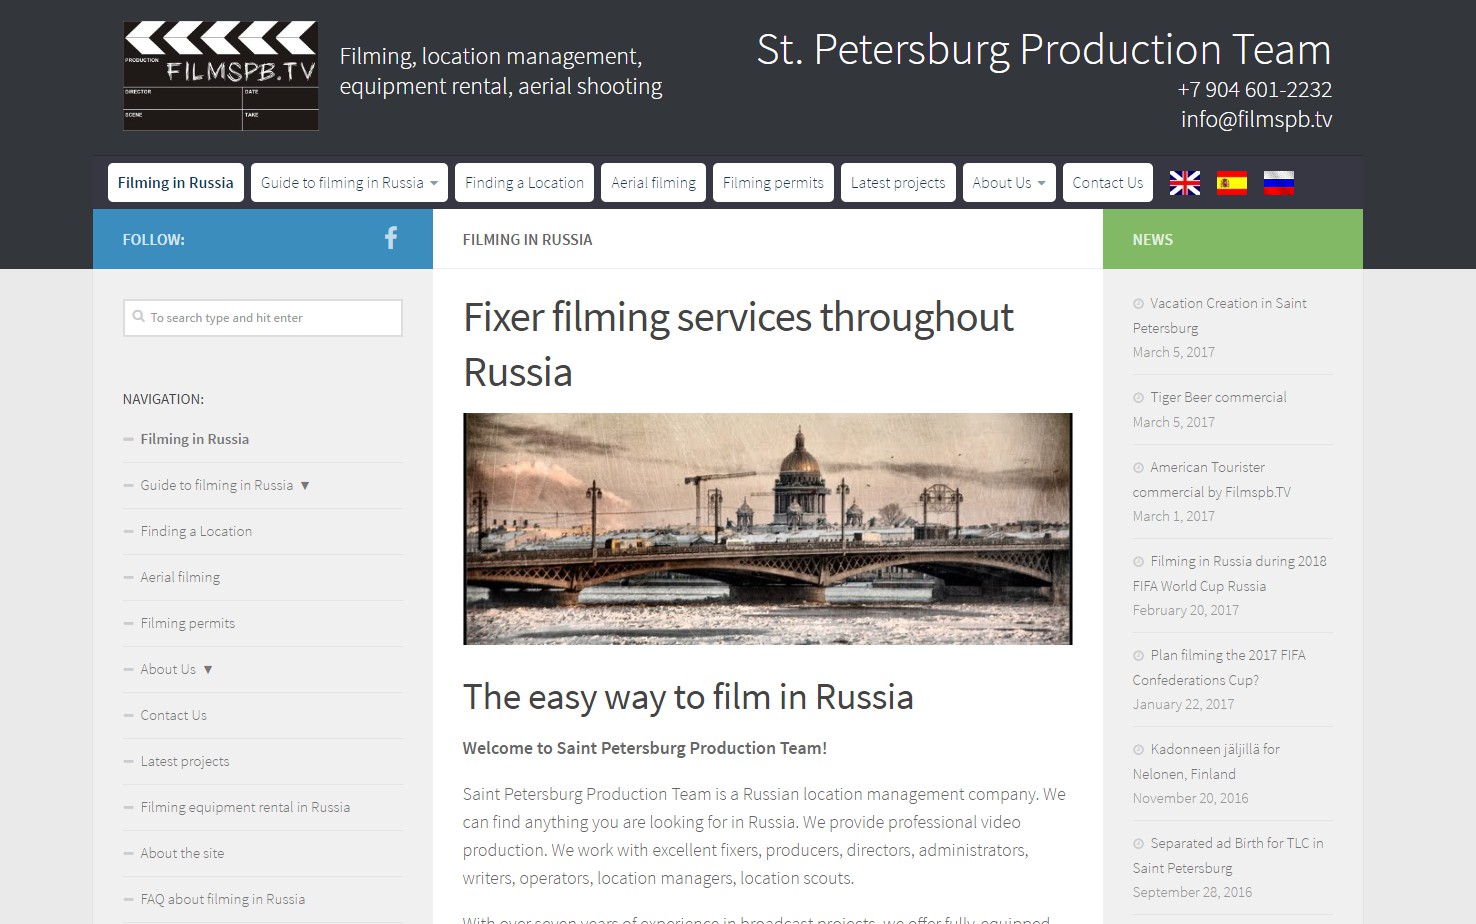The height and width of the screenshot is (924, 1476).
Task: Click the Fixer filming services throughout Russia heading
Action: [738, 344]
